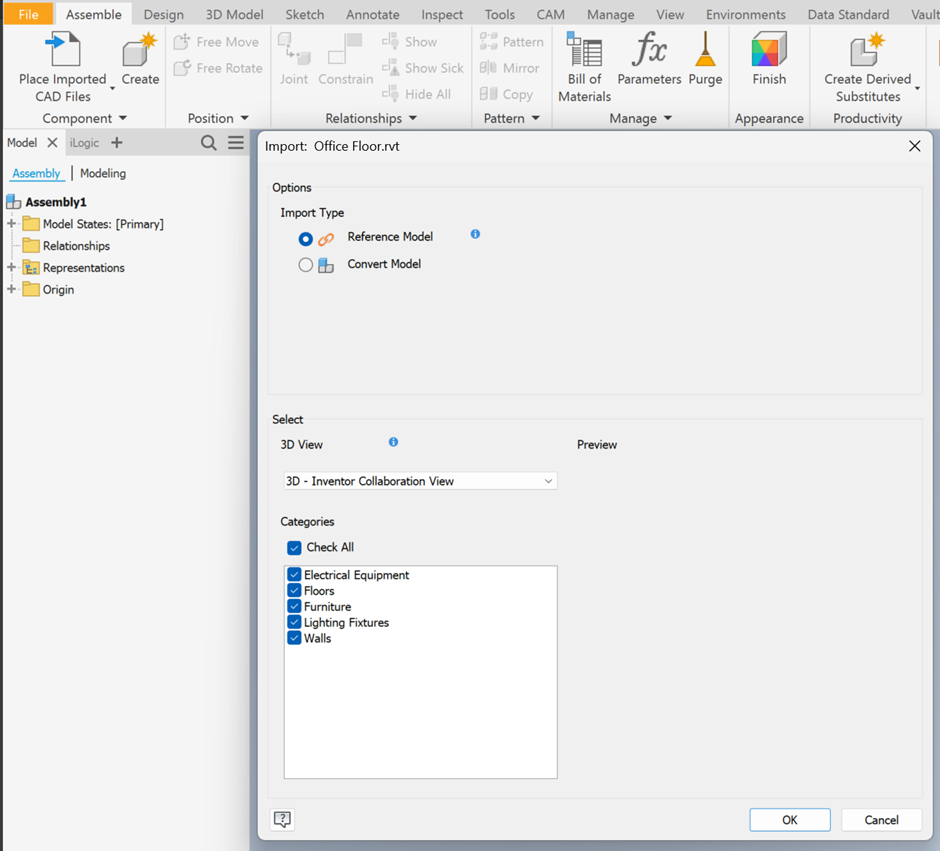Expand the Manage panel dropdown arrow
The width and height of the screenshot is (940, 851).
(668, 119)
